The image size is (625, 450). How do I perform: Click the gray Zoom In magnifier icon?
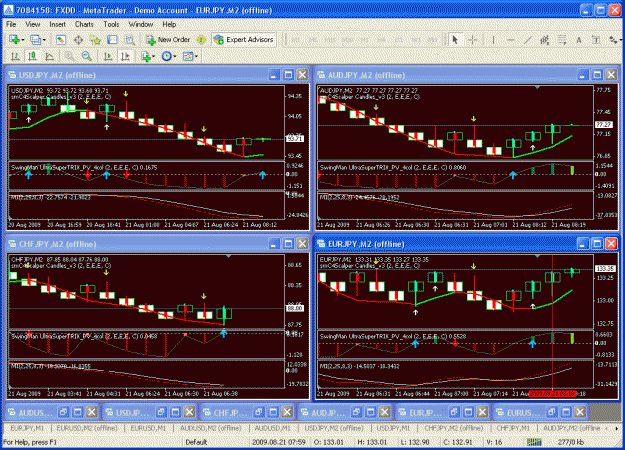pyautogui.click(x=69, y=56)
